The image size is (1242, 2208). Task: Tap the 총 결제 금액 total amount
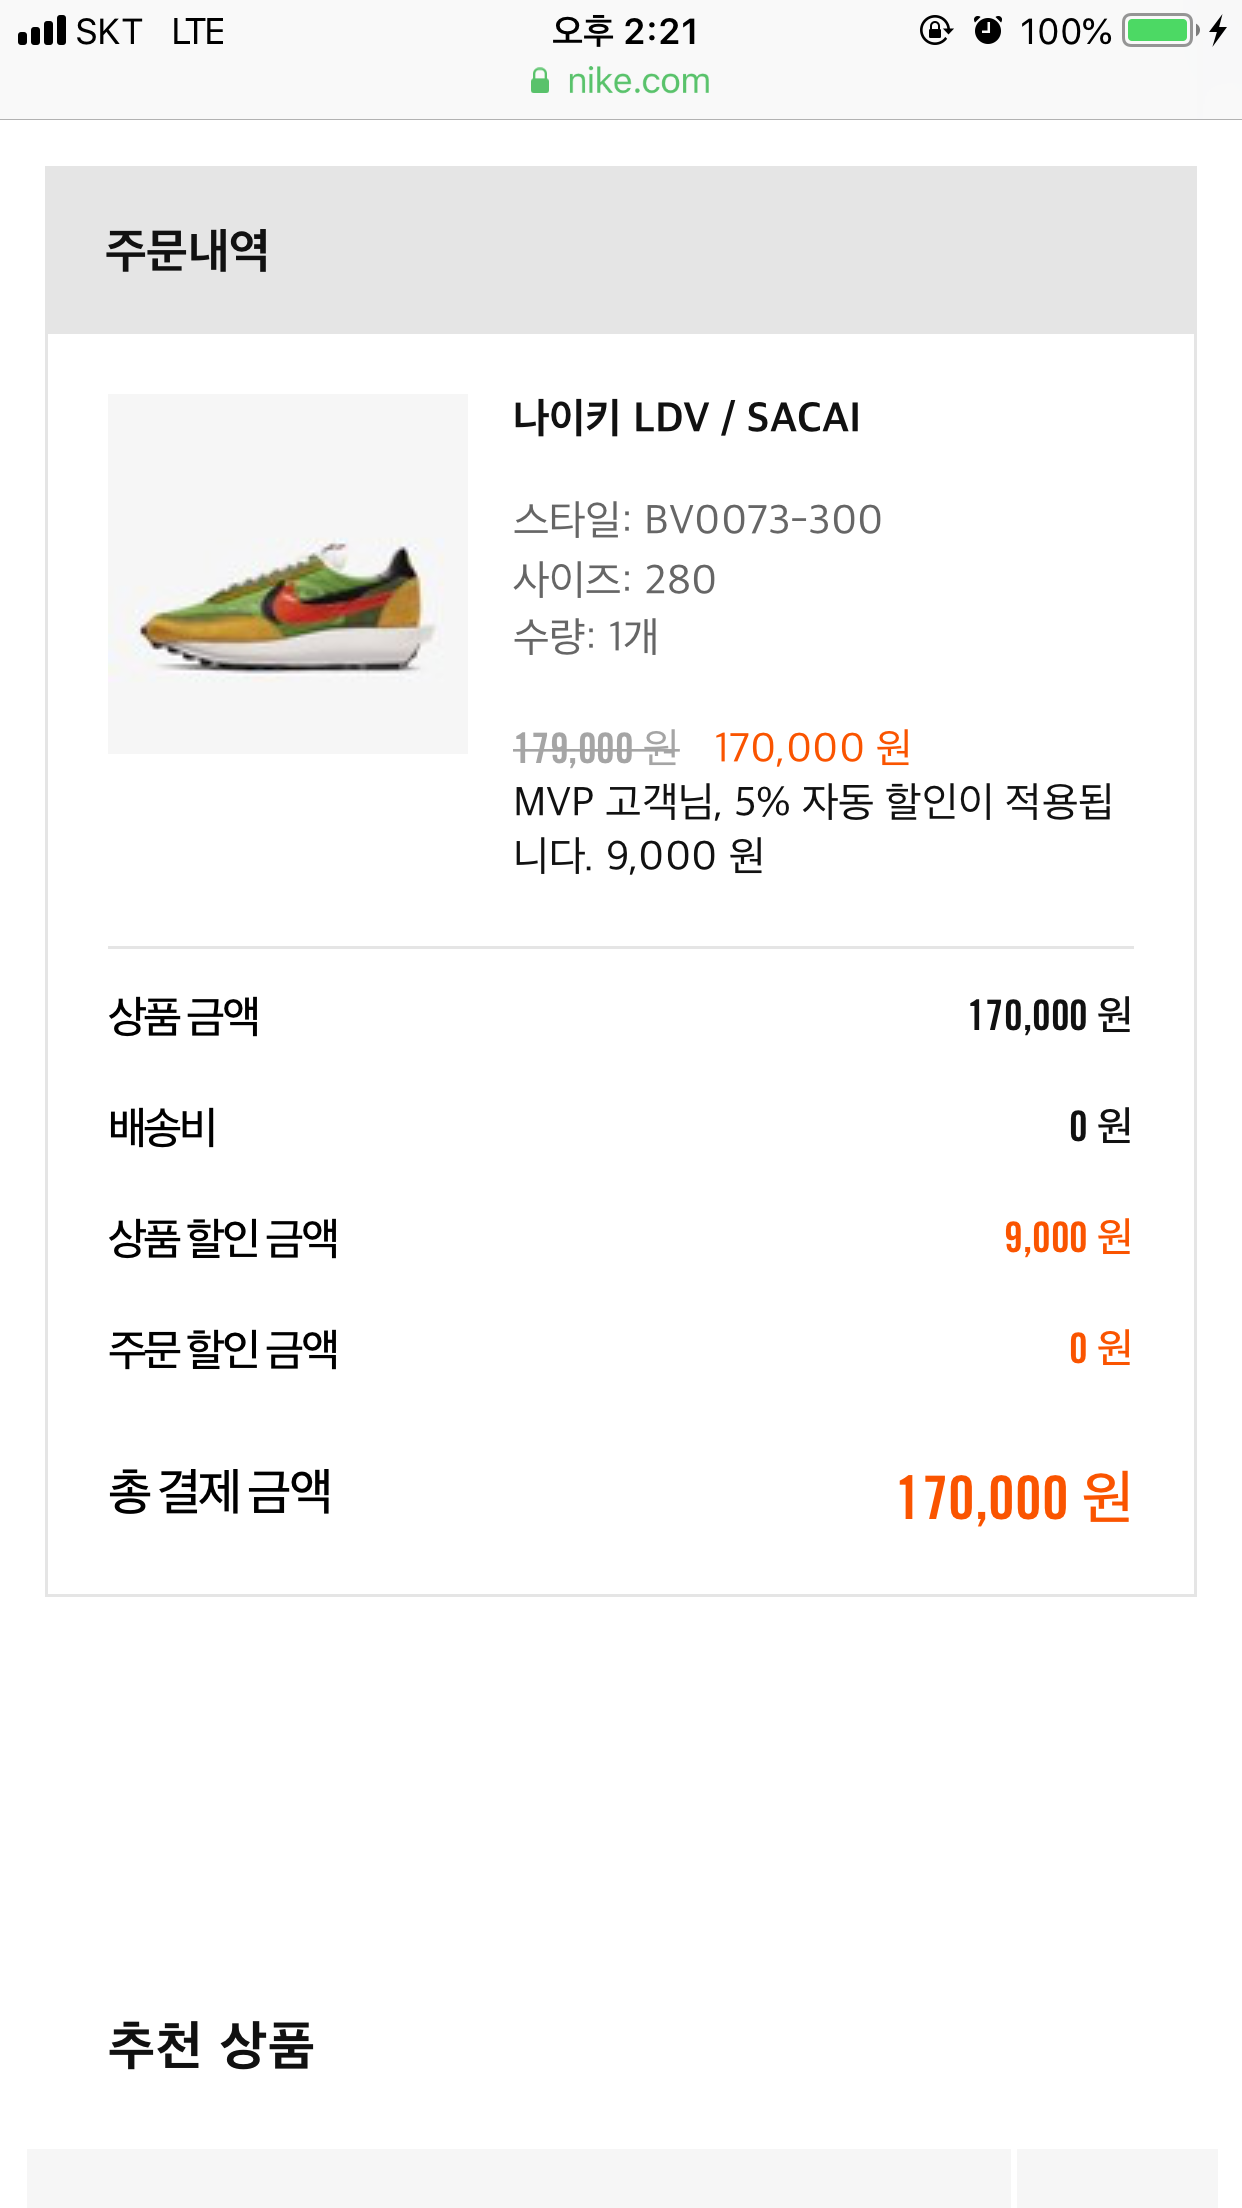pos(1014,1497)
